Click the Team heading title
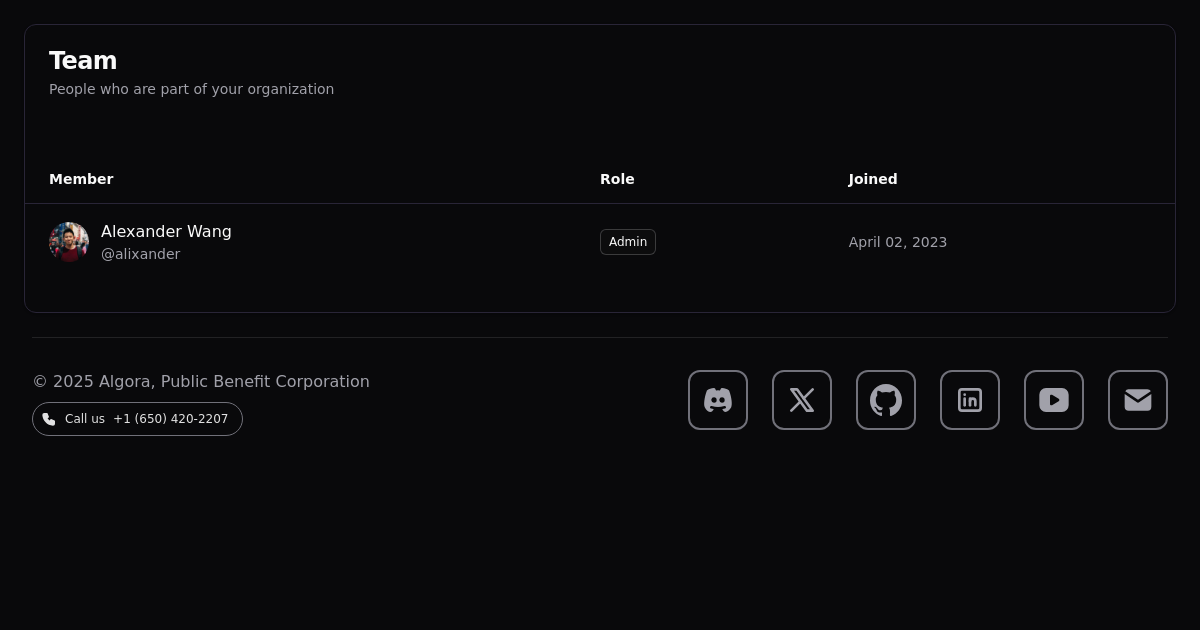Viewport: 1200px width, 630px height. pyautogui.click(x=83, y=61)
